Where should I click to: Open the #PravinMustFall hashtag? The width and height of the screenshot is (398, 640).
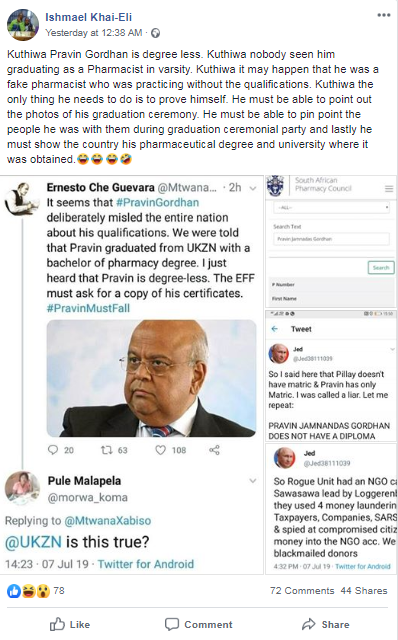88,308
